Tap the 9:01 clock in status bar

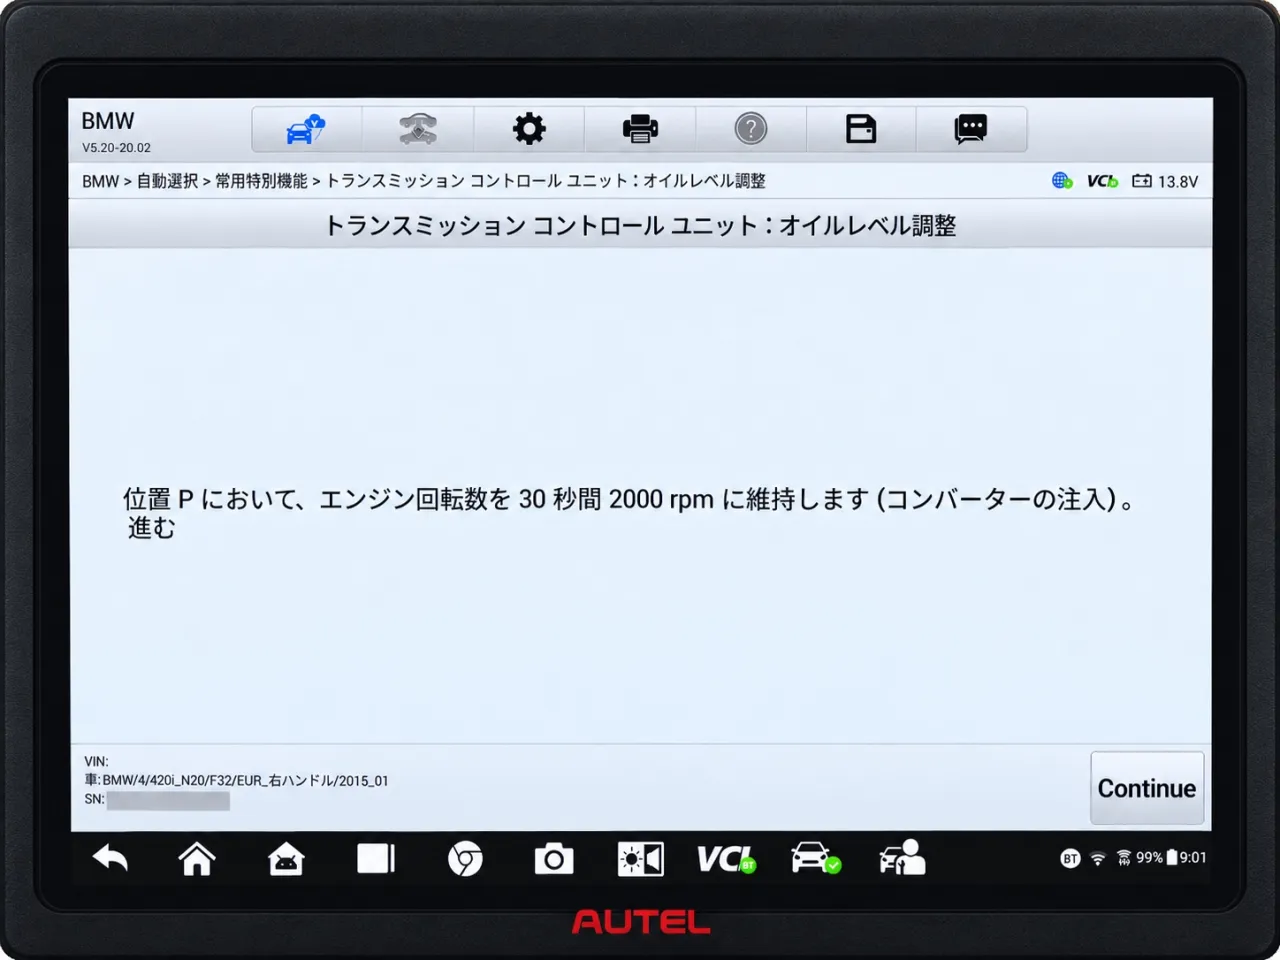coord(1193,858)
